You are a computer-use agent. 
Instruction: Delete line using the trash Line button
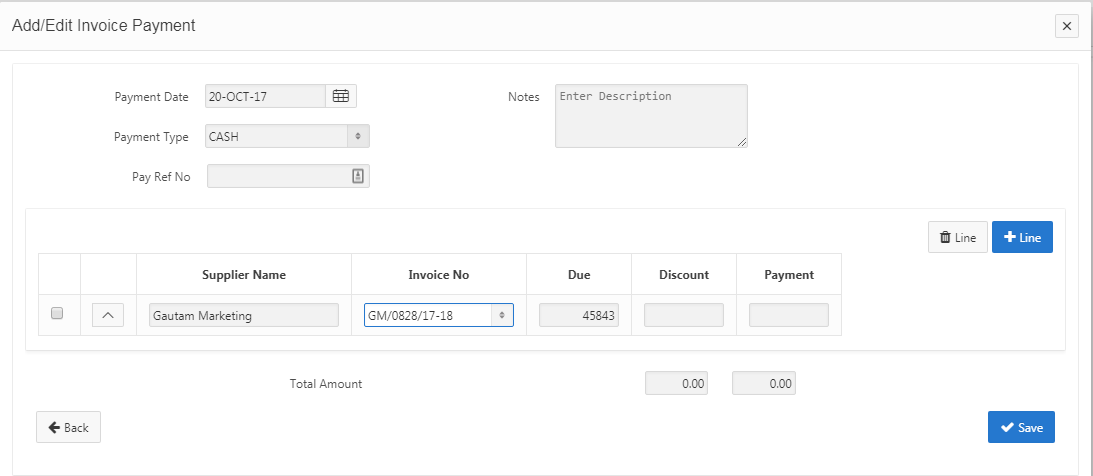957,237
